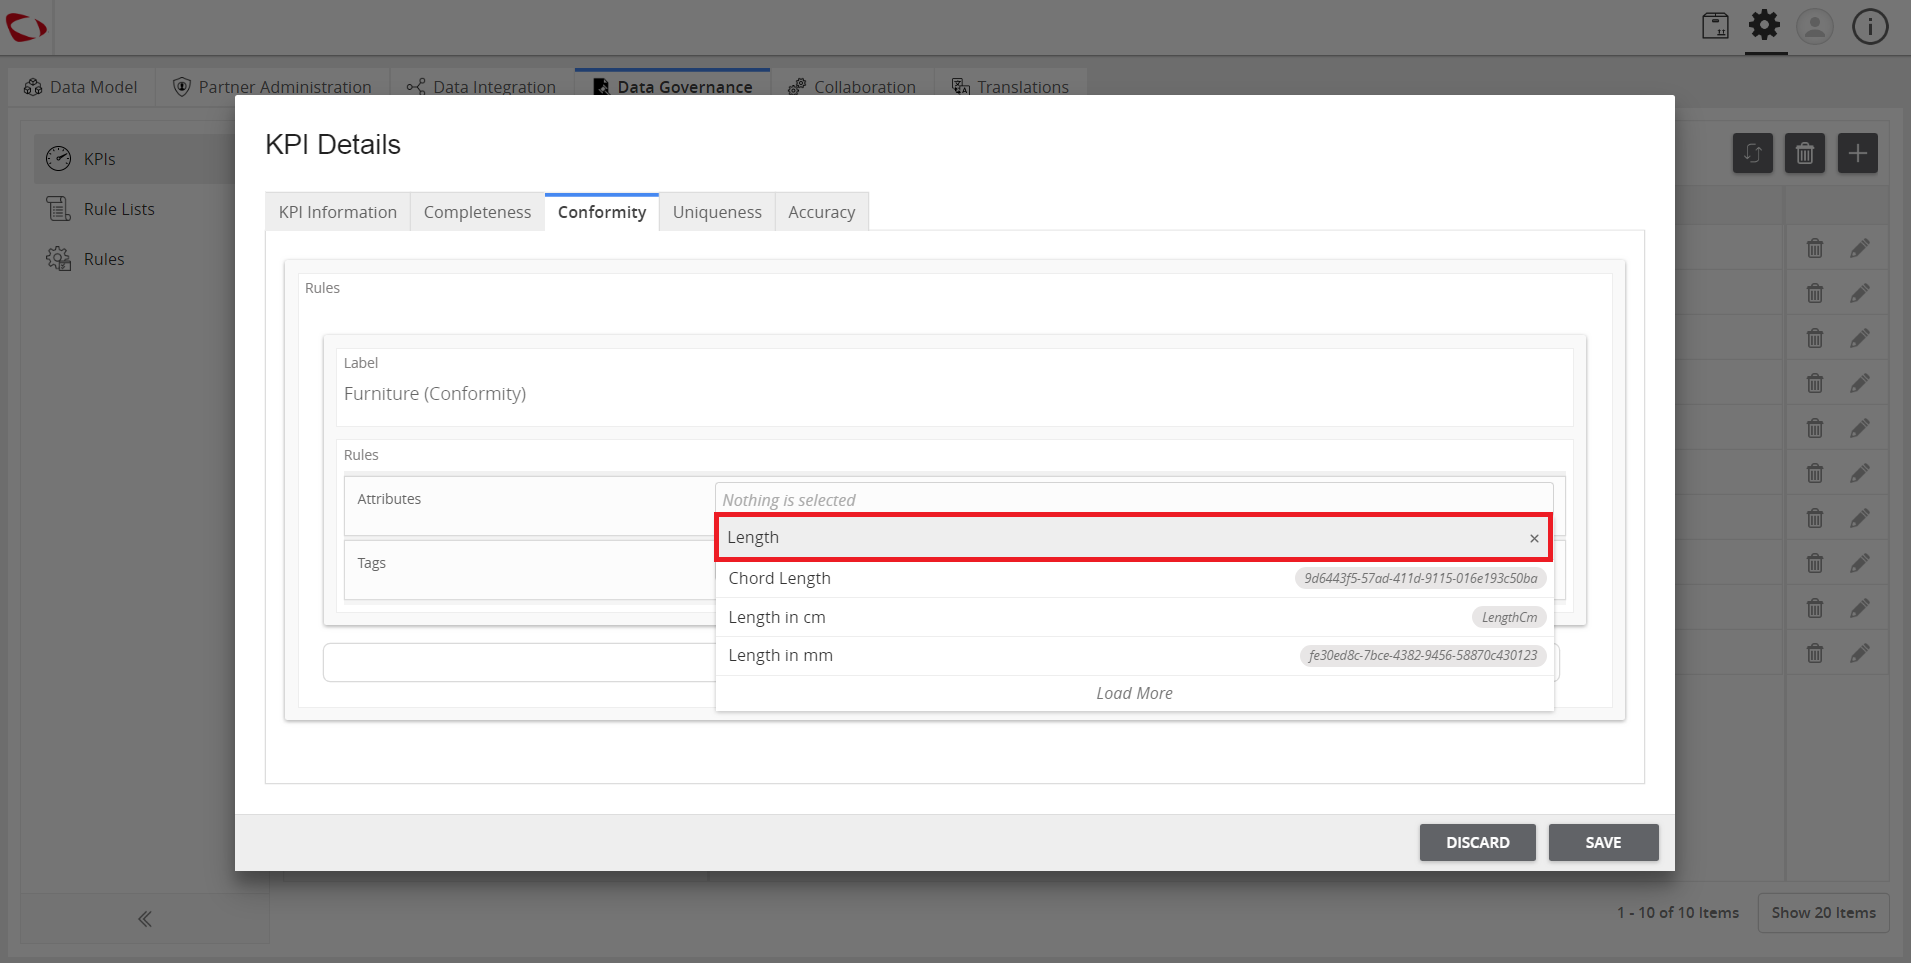
Task: Choose Length in cm option
Action: pyautogui.click(x=1134, y=617)
